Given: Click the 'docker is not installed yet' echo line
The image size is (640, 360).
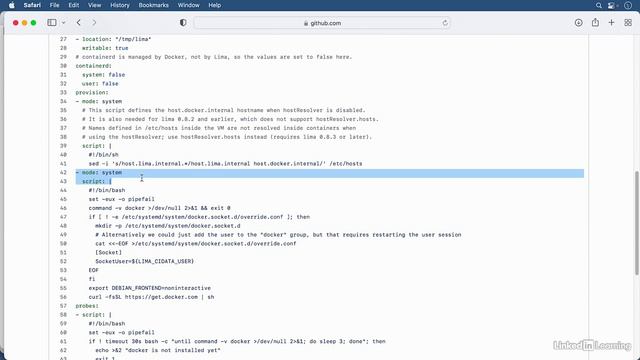Looking at the screenshot, I should point(158,350).
